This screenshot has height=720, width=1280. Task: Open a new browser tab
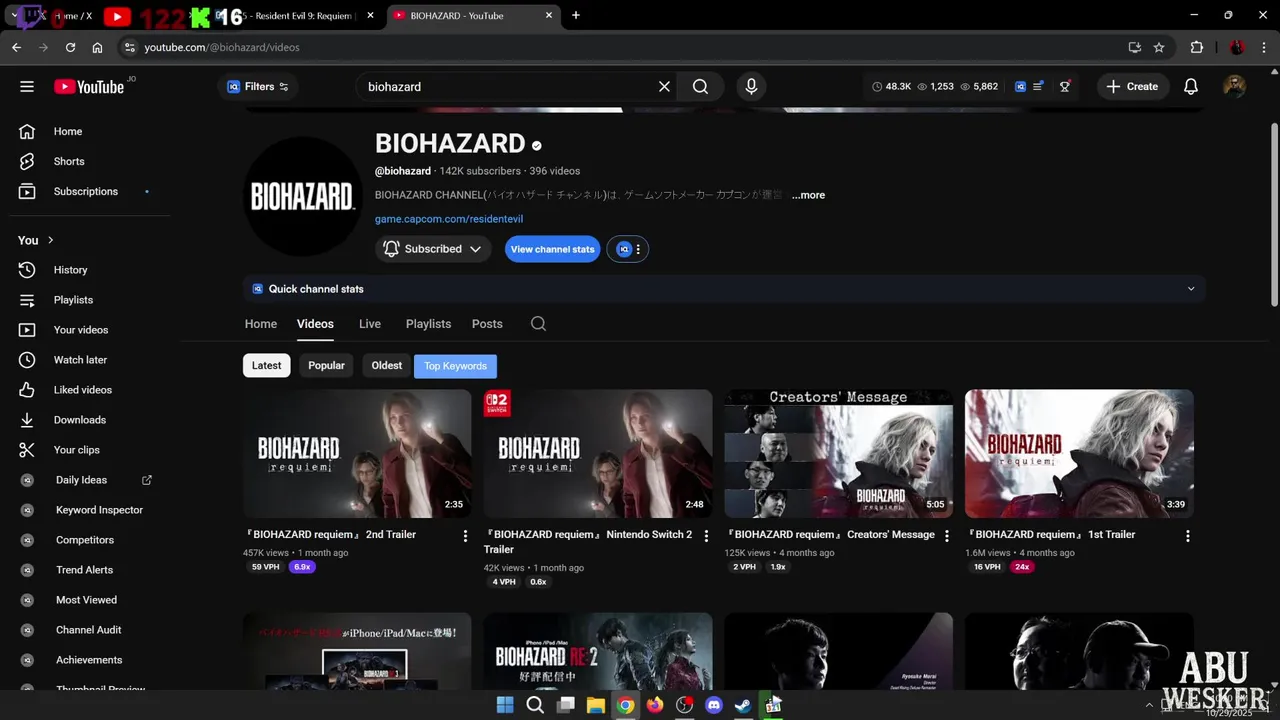[x=575, y=16]
